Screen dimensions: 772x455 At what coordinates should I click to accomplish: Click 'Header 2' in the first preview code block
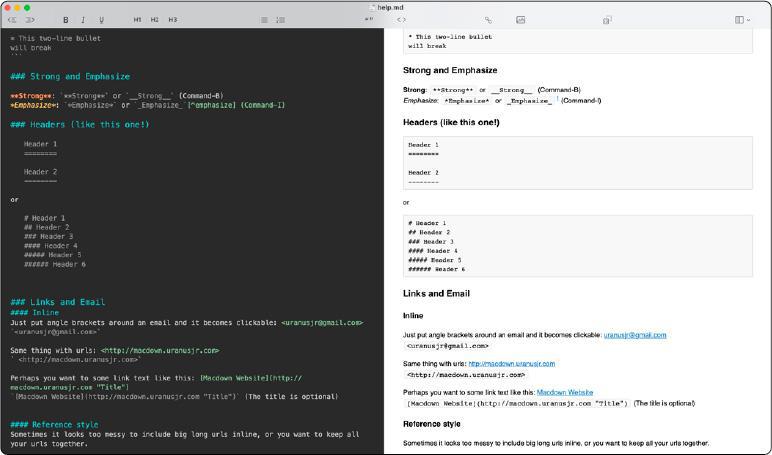423,172
